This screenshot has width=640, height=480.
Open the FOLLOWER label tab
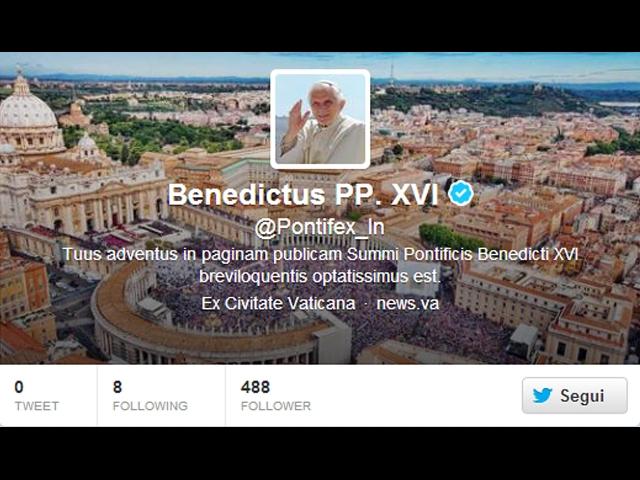click(276, 406)
